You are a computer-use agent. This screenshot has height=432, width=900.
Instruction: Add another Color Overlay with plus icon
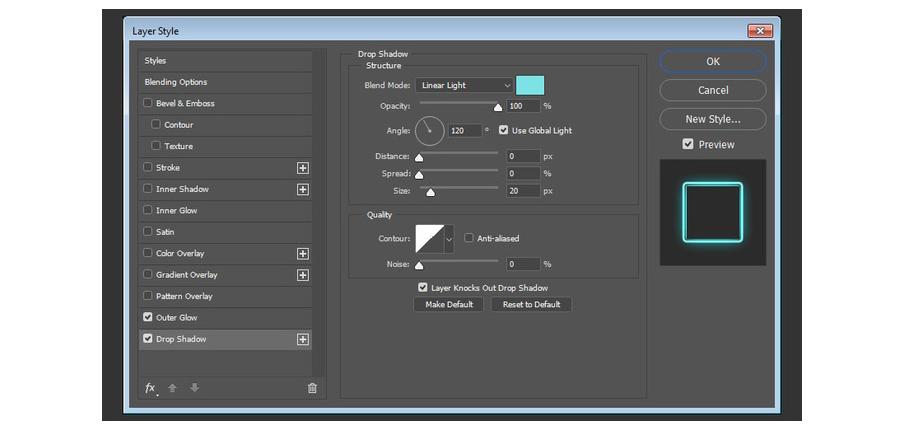[x=303, y=254]
